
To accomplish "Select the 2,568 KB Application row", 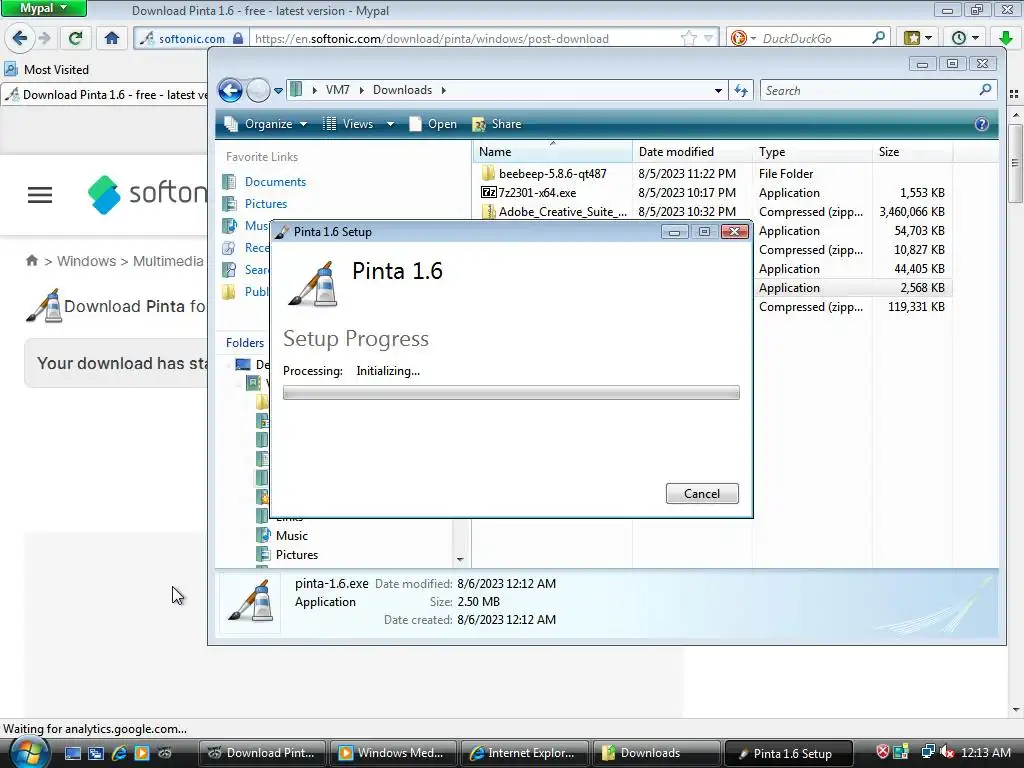I will pos(852,288).
